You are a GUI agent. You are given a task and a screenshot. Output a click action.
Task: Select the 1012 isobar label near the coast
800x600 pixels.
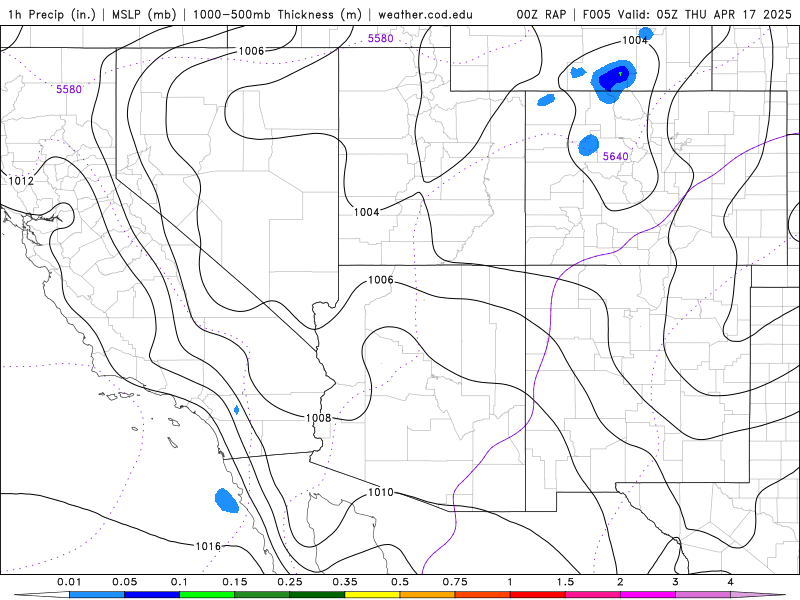(x=21, y=181)
